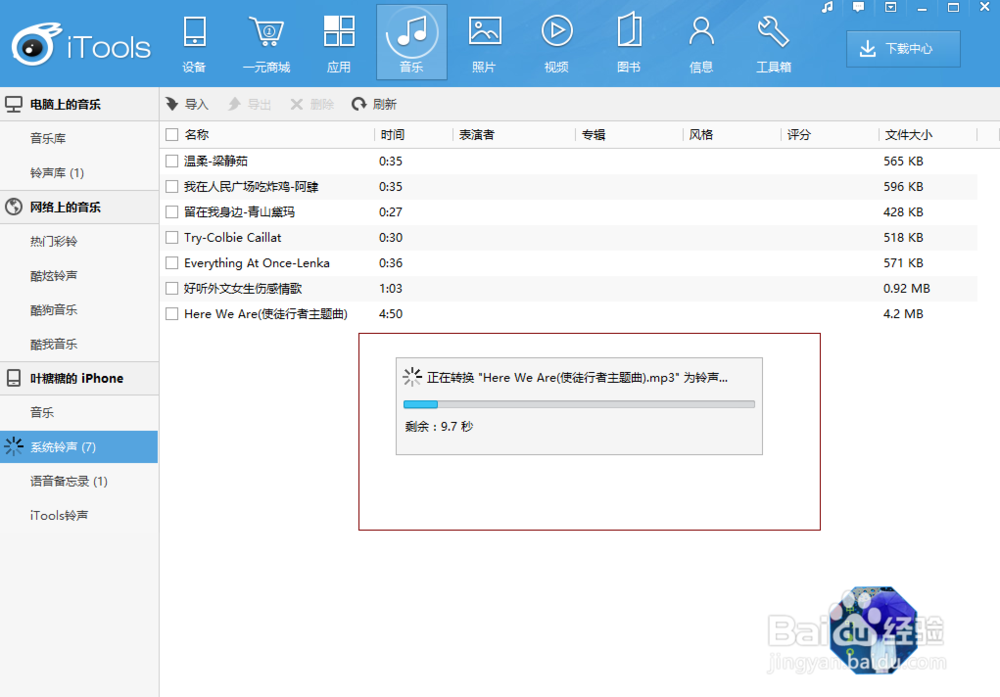
Task: Select the 音乐 music section
Action: (411, 43)
